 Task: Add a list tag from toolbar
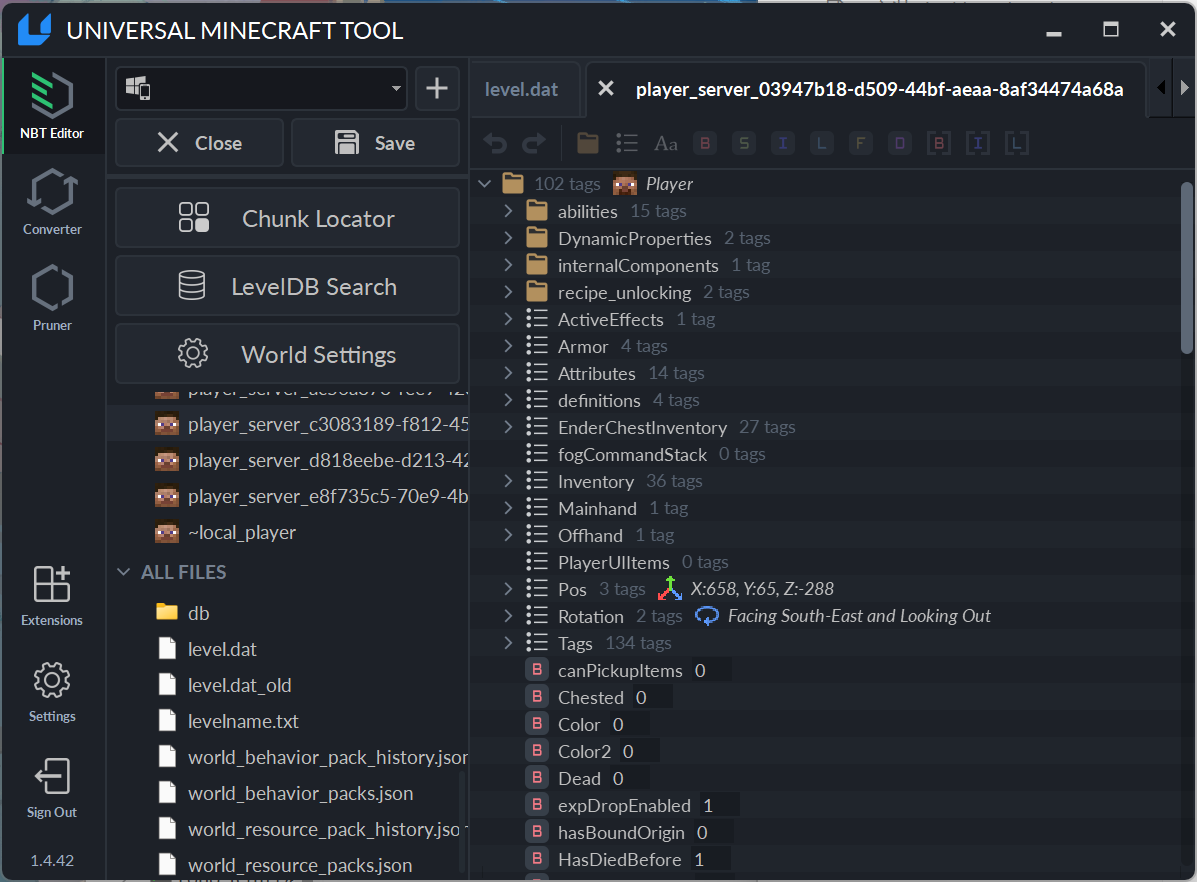click(x=627, y=143)
